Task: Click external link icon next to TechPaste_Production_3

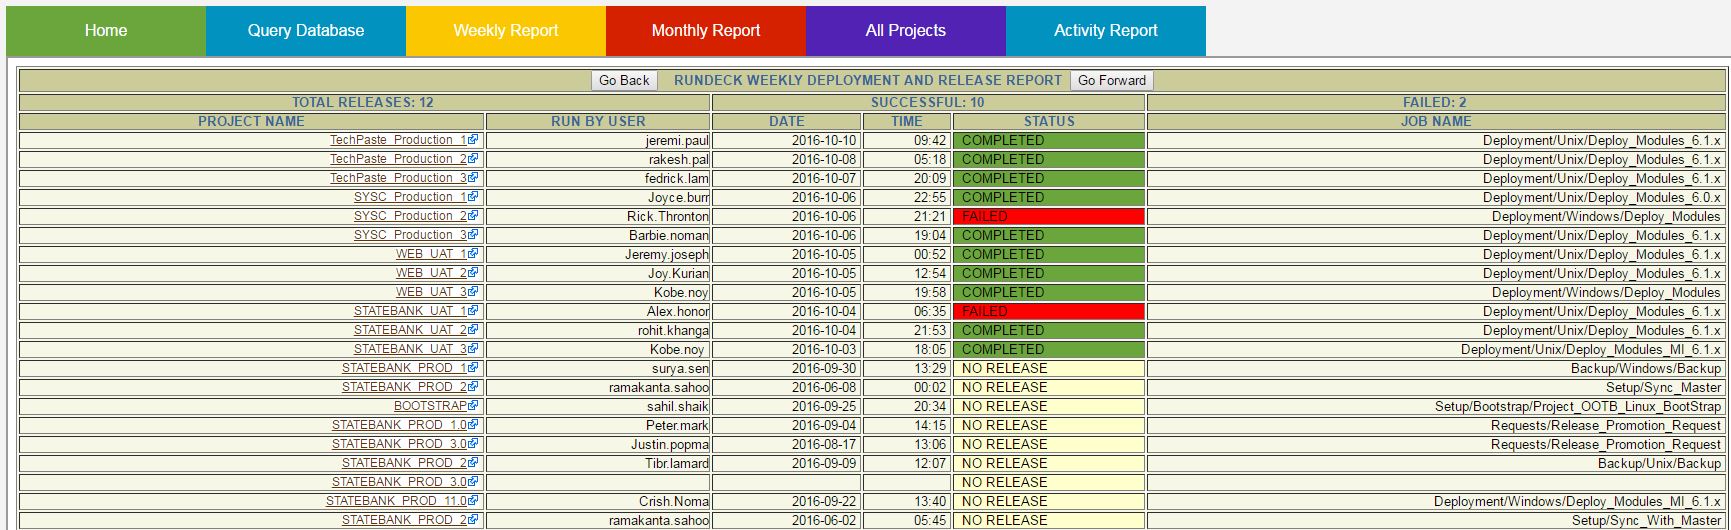Action: (473, 178)
